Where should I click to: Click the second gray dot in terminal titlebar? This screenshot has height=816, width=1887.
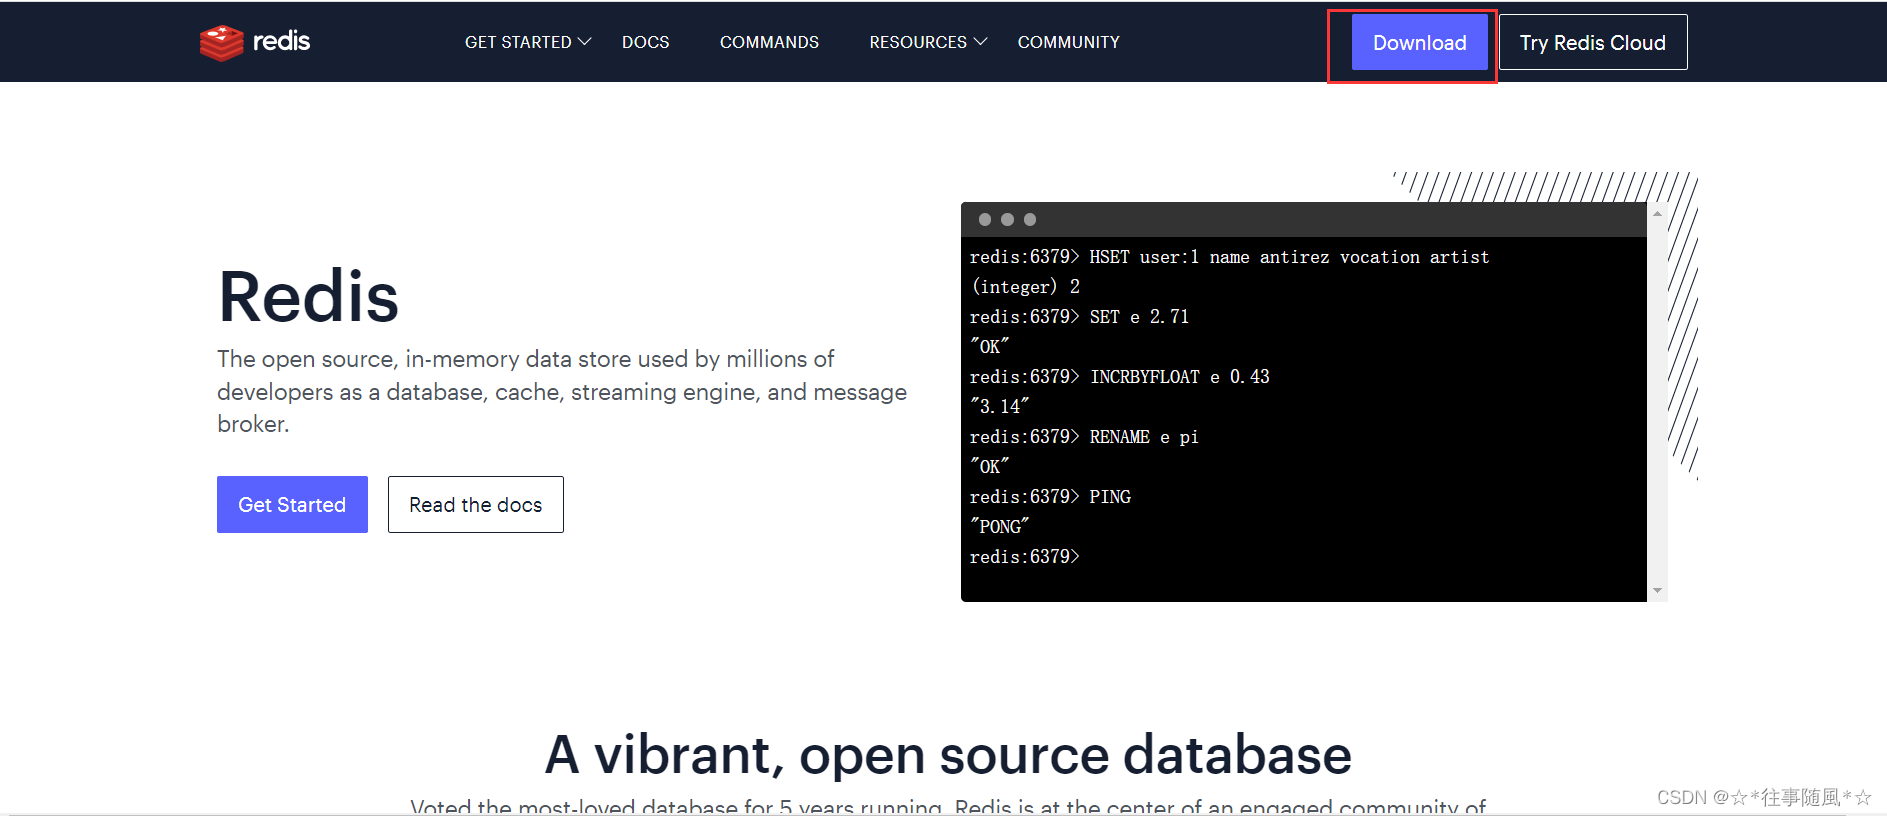click(x=1007, y=220)
